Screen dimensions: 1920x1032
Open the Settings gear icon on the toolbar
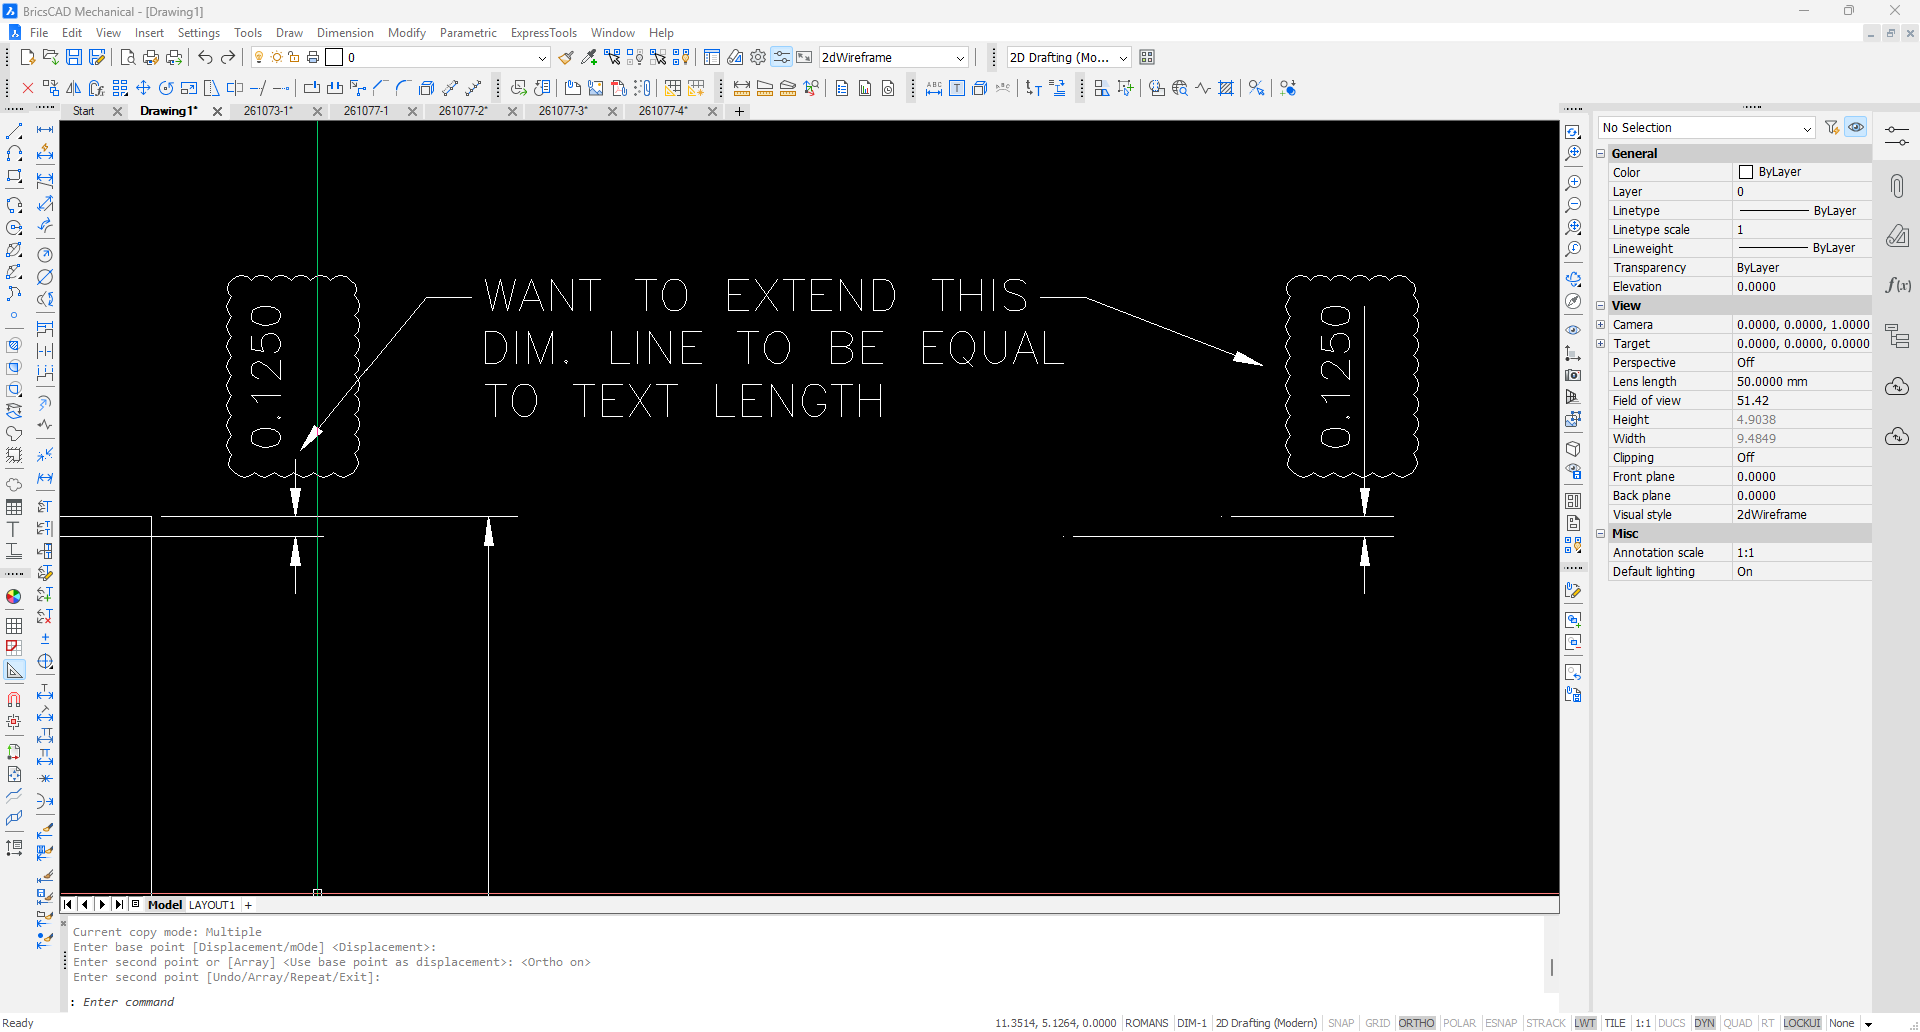pos(758,57)
